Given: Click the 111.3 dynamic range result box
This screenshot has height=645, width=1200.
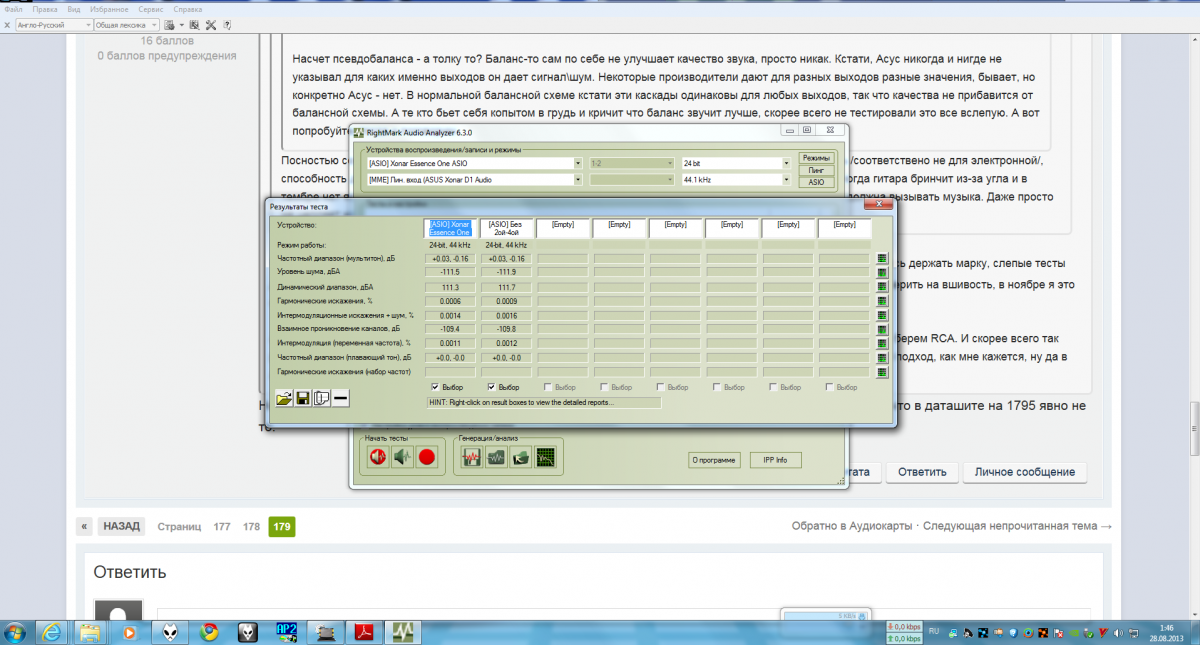Looking at the screenshot, I should click(450, 287).
